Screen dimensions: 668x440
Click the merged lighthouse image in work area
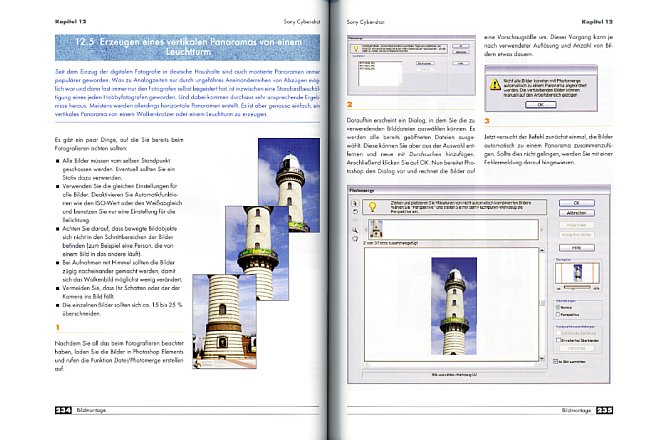click(x=454, y=306)
